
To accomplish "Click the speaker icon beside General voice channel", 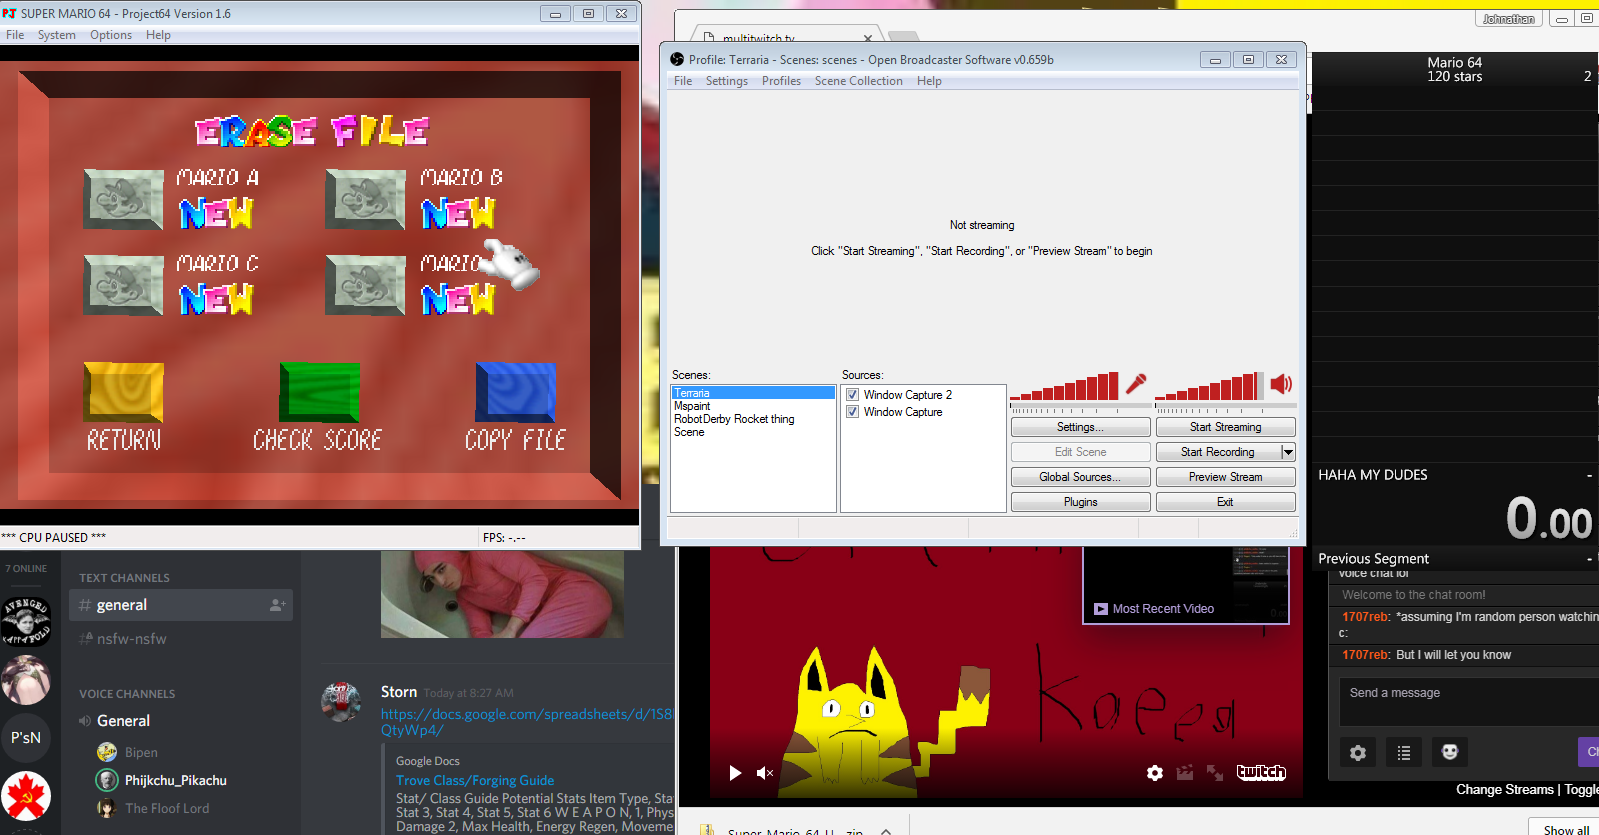I will click(85, 721).
